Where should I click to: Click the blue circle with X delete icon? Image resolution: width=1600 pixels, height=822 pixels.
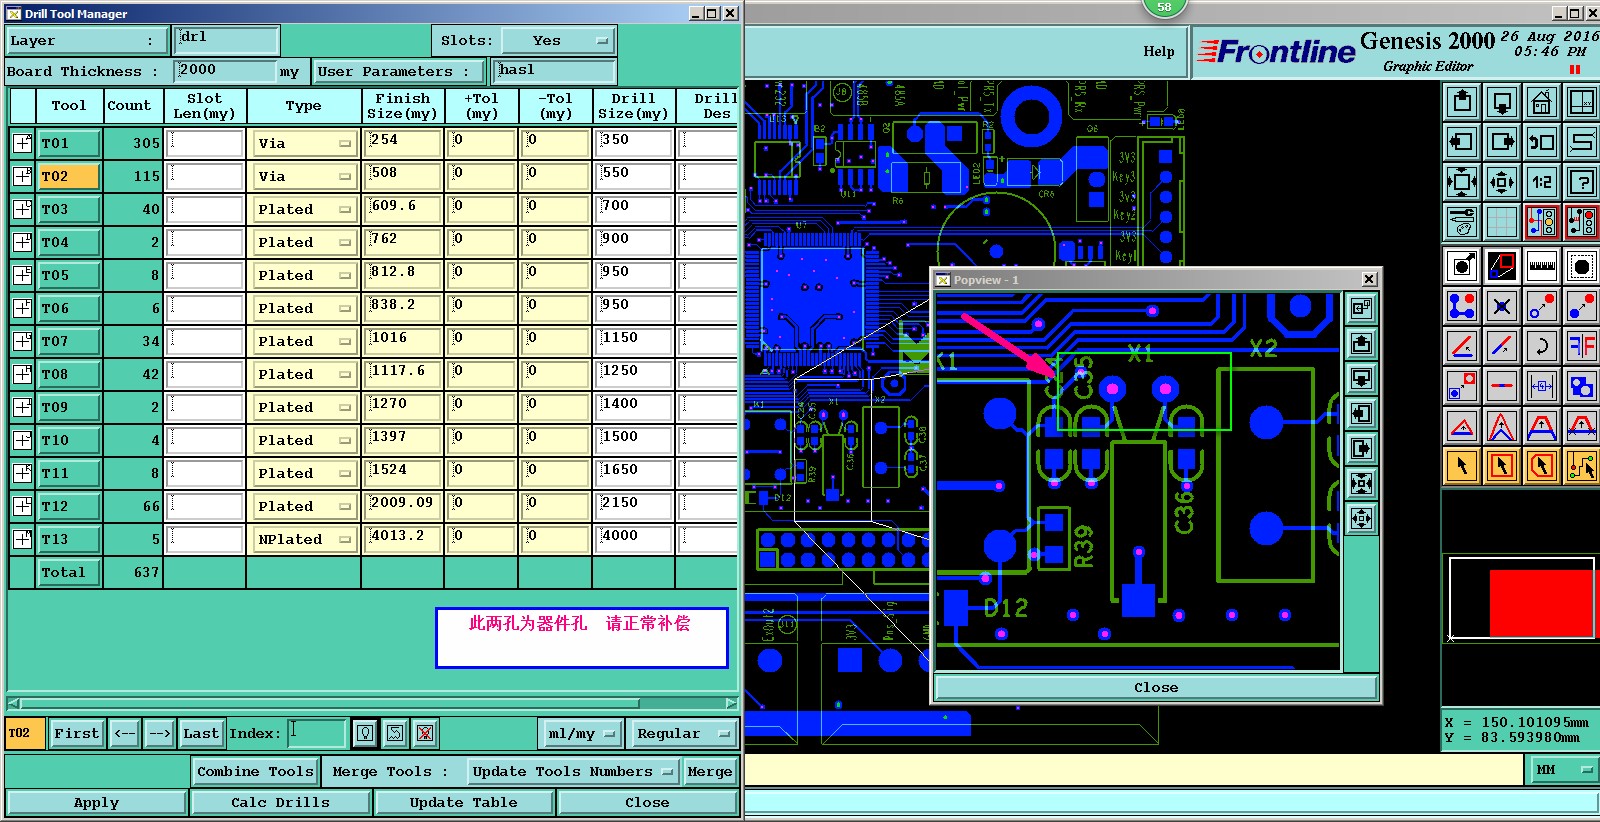point(1502,306)
